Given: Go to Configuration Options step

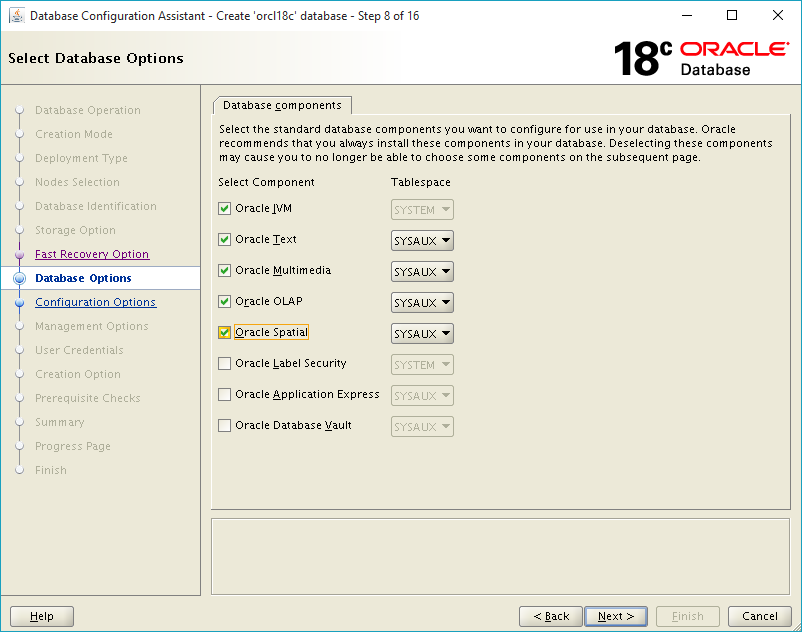Looking at the screenshot, I should coord(96,302).
